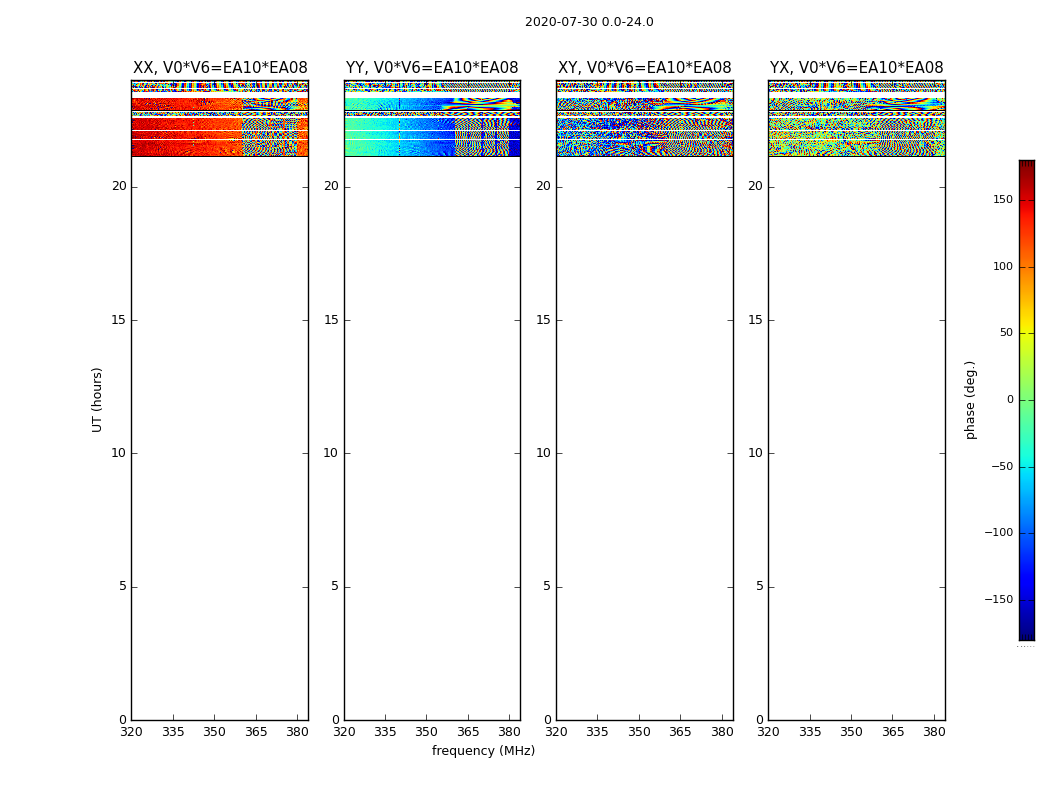Select the 0 tick label on colorbar
The width and height of the screenshot is (1050, 800).
click(x=1009, y=400)
